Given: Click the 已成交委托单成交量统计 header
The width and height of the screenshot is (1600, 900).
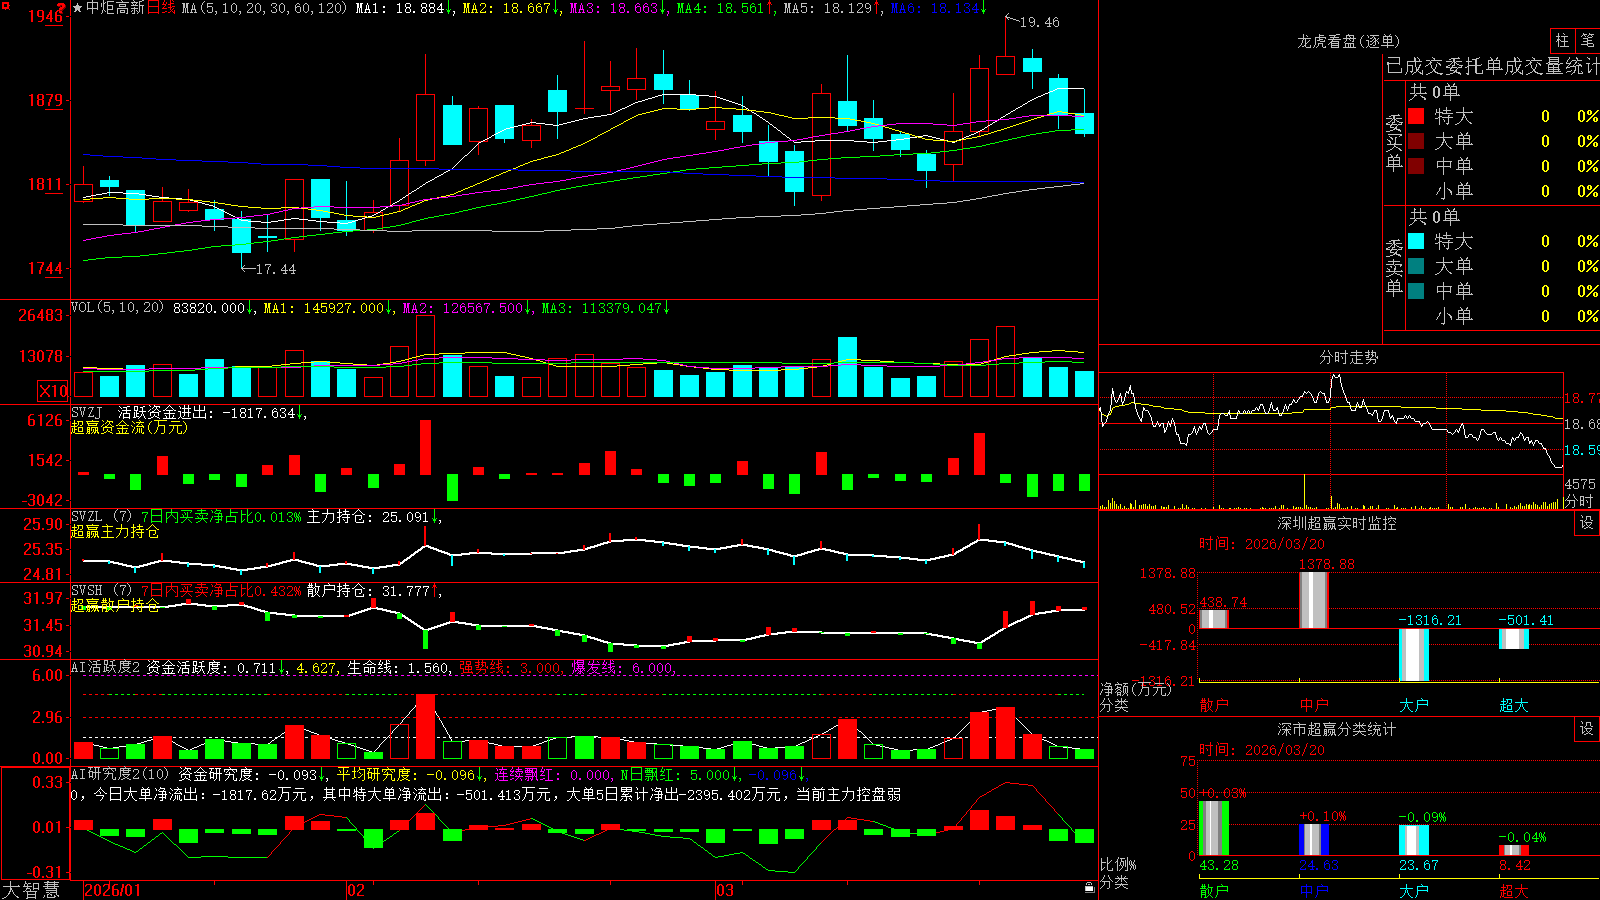Looking at the screenshot, I should pyautogui.click(x=1492, y=66).
